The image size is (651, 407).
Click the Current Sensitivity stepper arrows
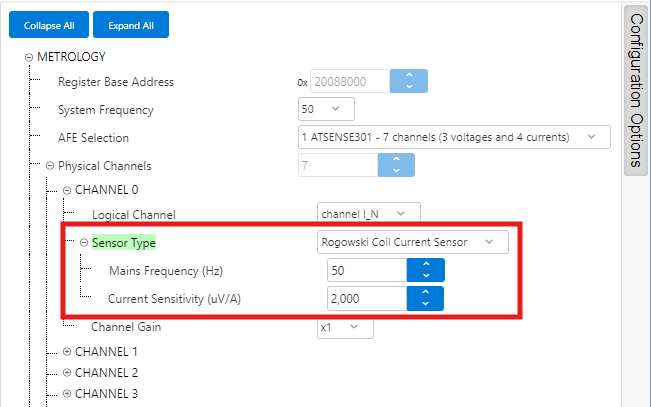[x=425, y=298]
